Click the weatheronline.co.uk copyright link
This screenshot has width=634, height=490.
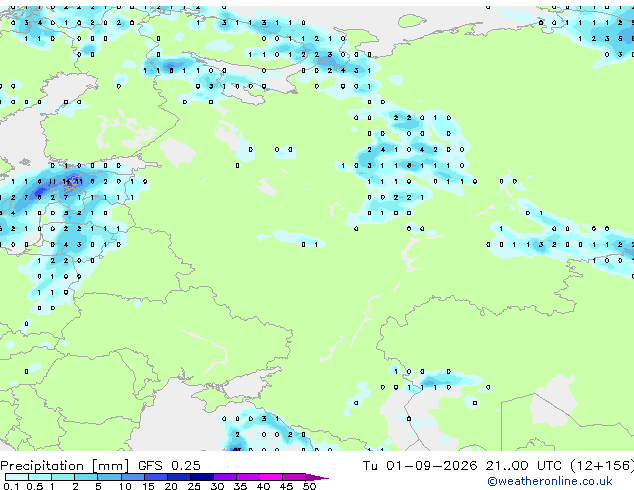click(x=550, y=481)
